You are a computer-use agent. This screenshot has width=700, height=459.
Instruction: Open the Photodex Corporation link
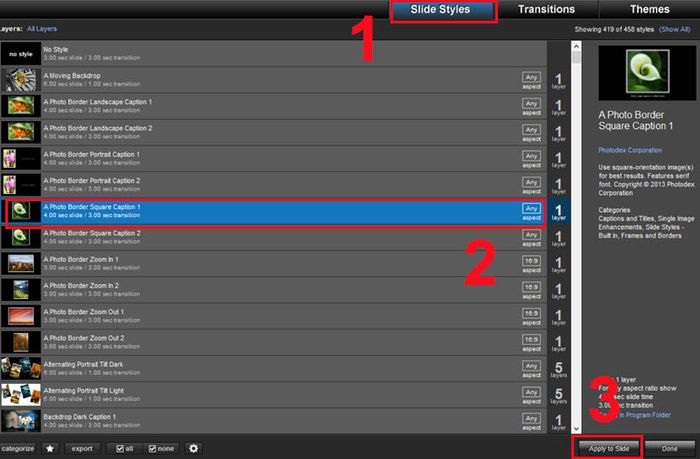(x=630, y=150)
